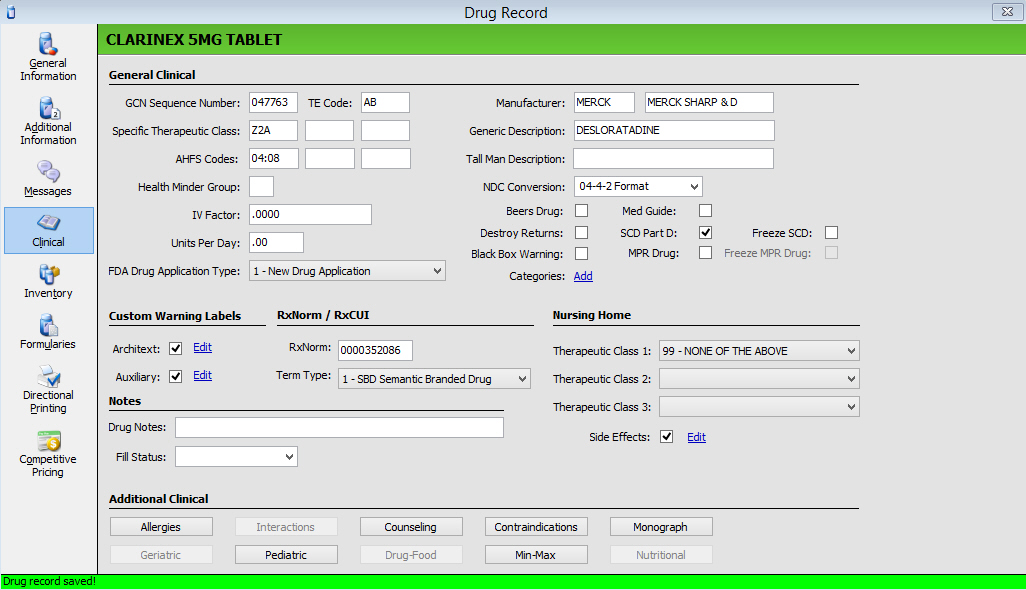Toggle the Beers Drug checkbox

point(581,211)
